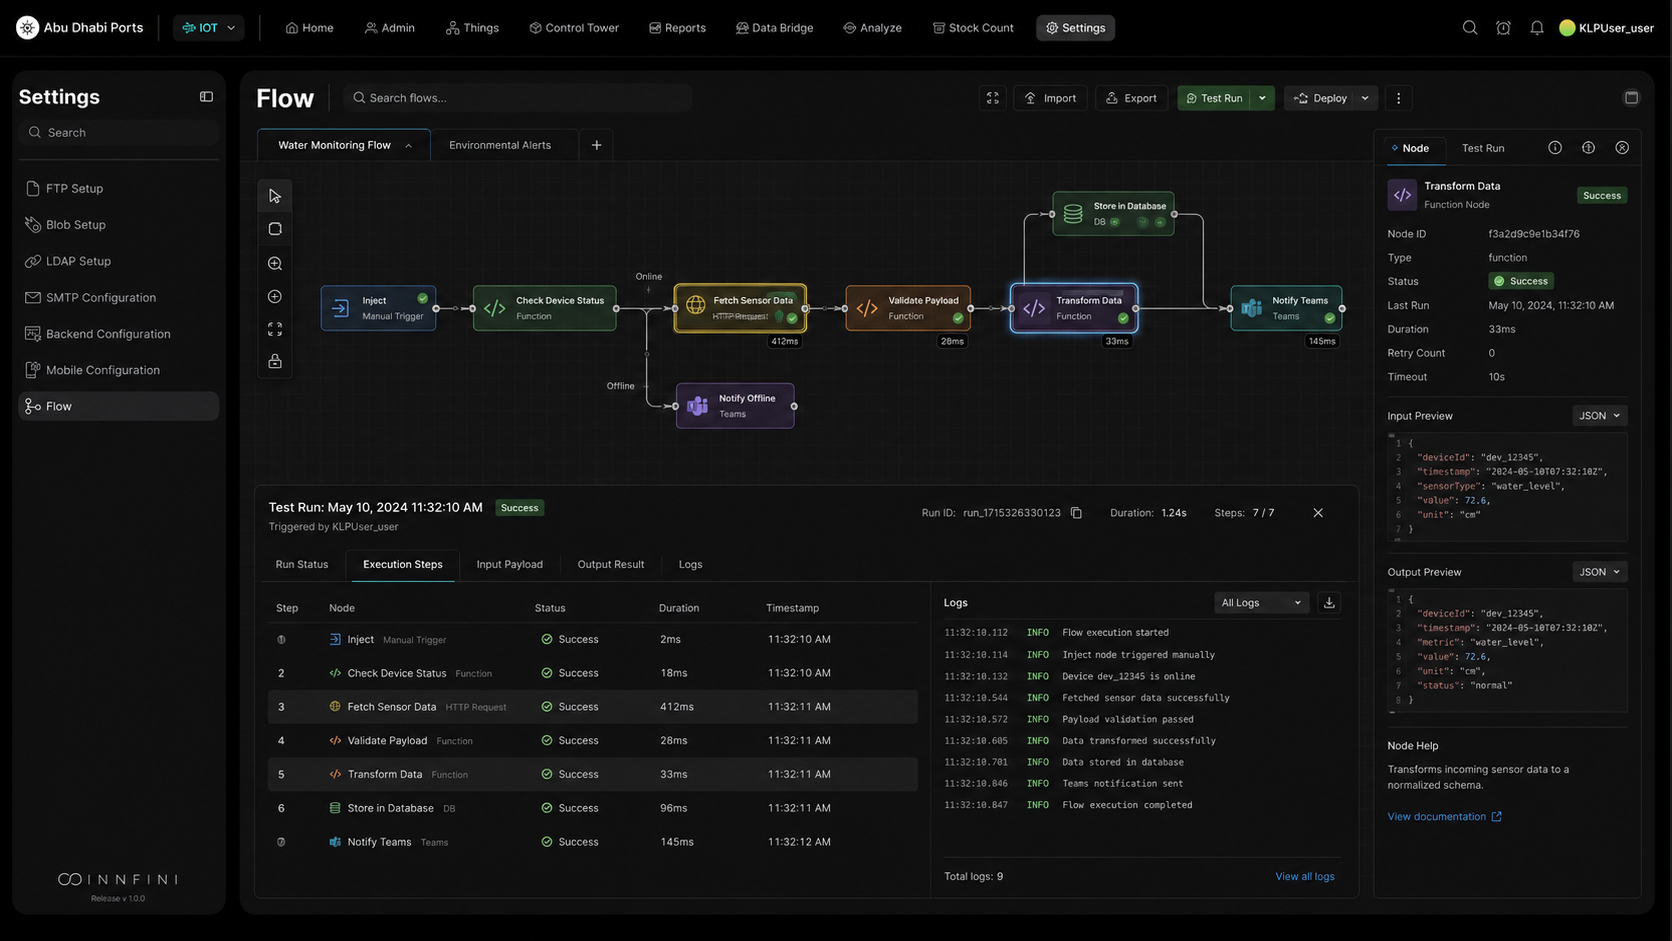Open the Input Payload tab
This screenshot has height=941, width=1672.
510,565
